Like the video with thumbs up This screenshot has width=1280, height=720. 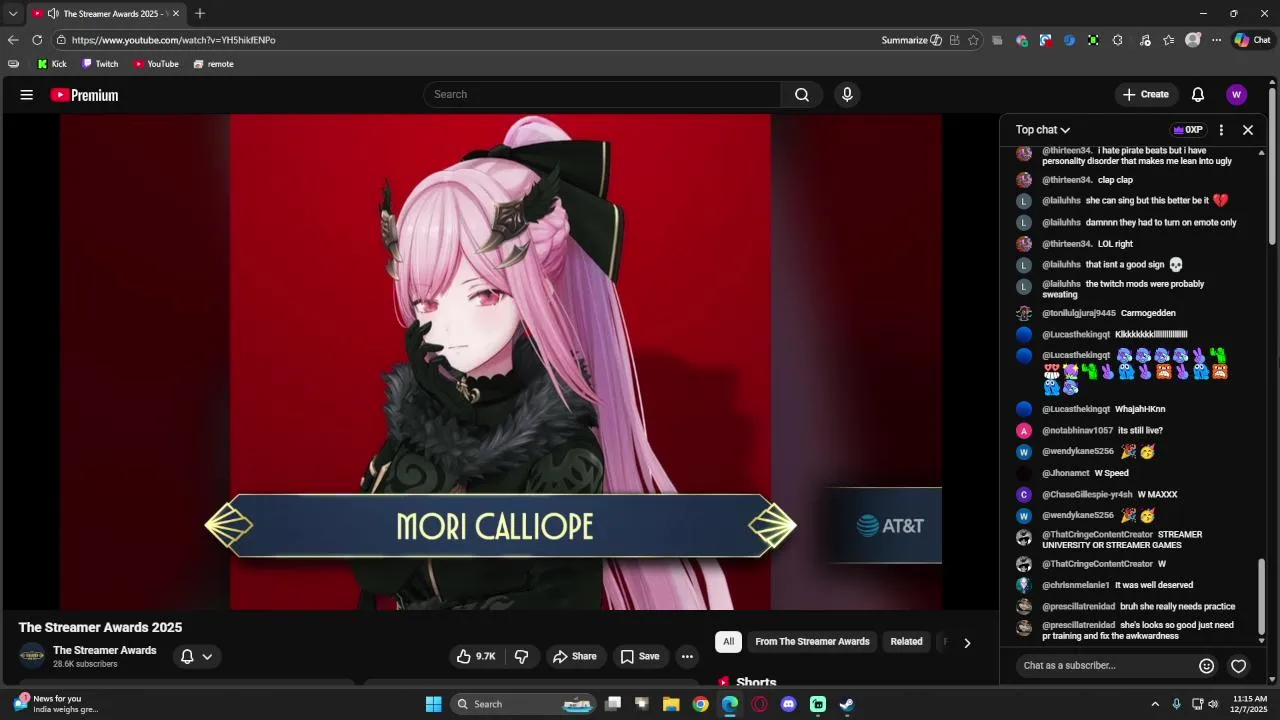point(476,656)
